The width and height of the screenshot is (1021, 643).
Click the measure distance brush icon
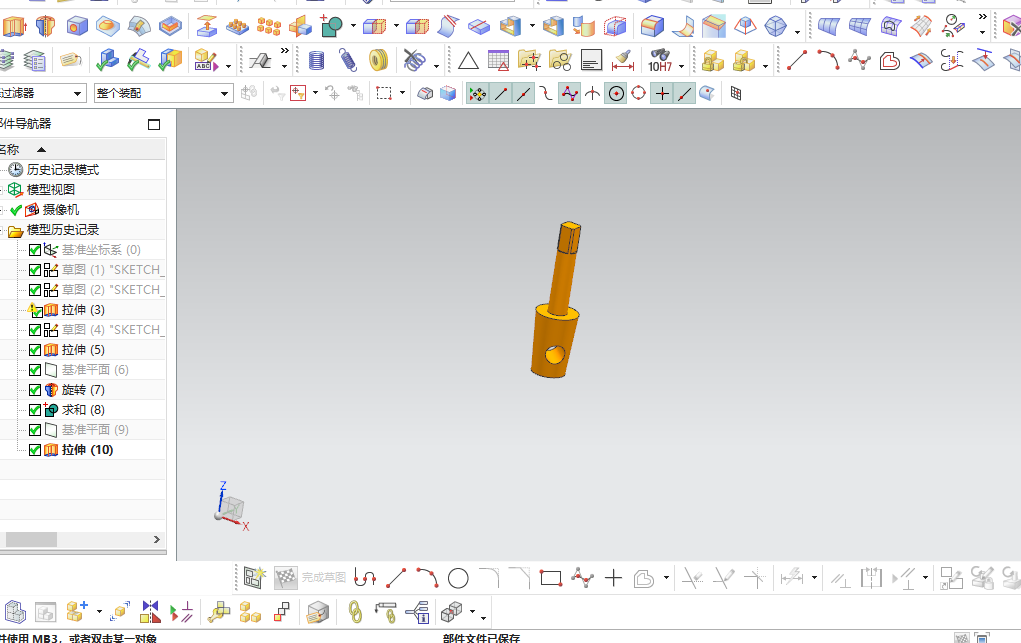[623, 61]
